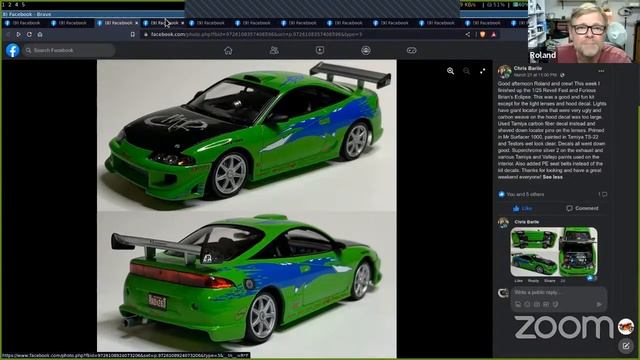Go back with browser back arrow

pos(8,34)
